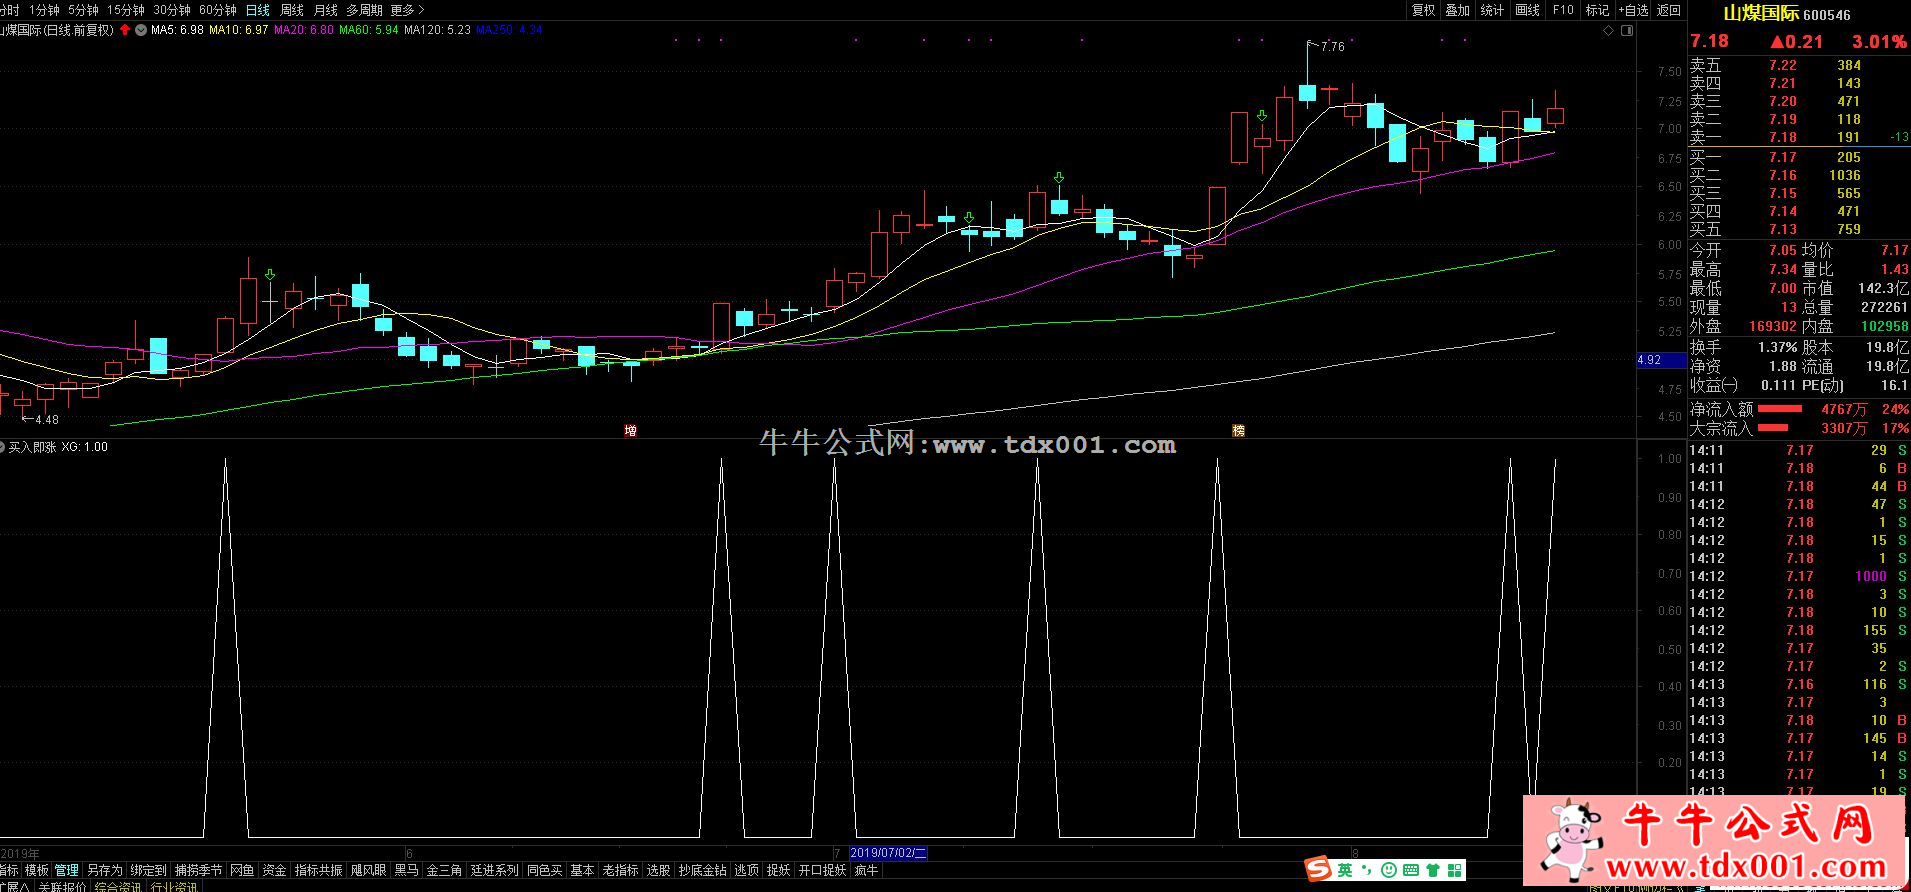Viewport: 1911px width, 892px height.
Task: Click 另存为 in the indicator bar
Action: pos(104,870)
